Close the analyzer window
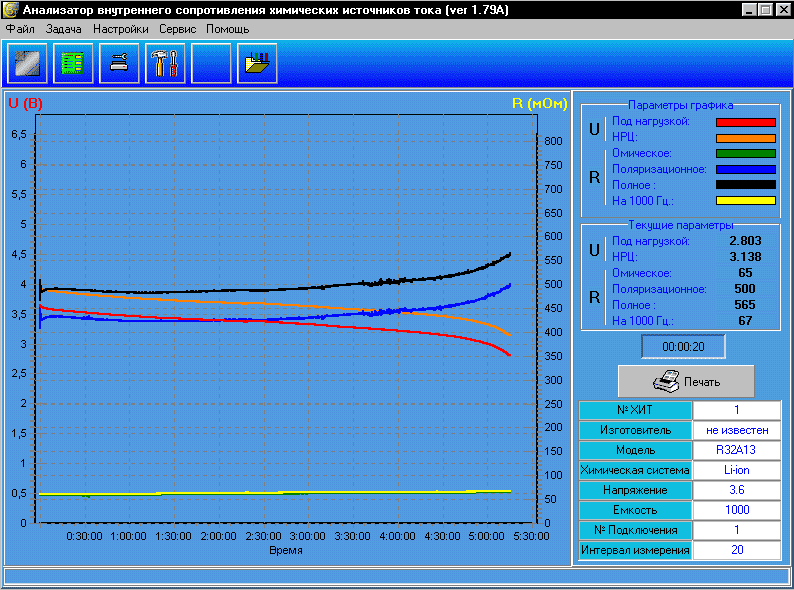The image size is (794, 590). pyautogui.click(x=783, y=10)
